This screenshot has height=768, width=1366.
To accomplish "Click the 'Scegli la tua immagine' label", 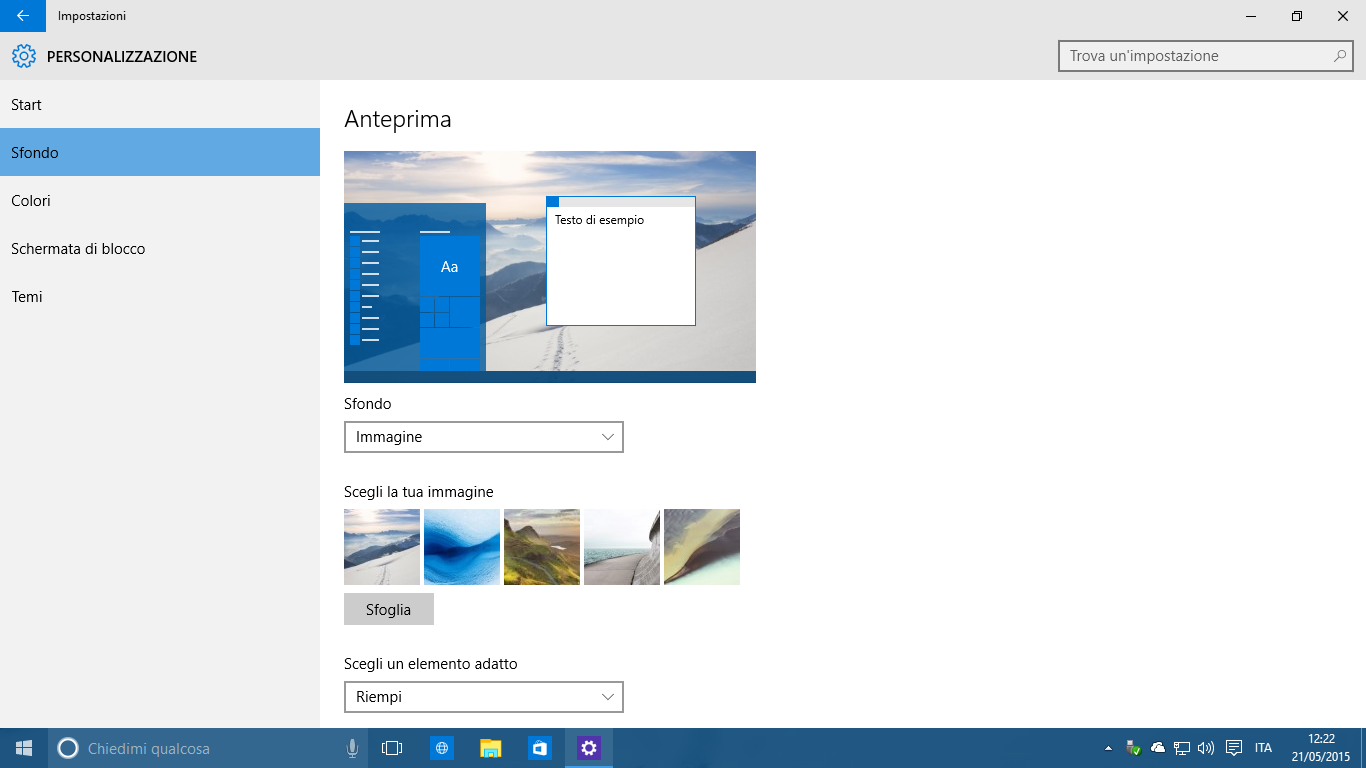I will pos(419,492).
